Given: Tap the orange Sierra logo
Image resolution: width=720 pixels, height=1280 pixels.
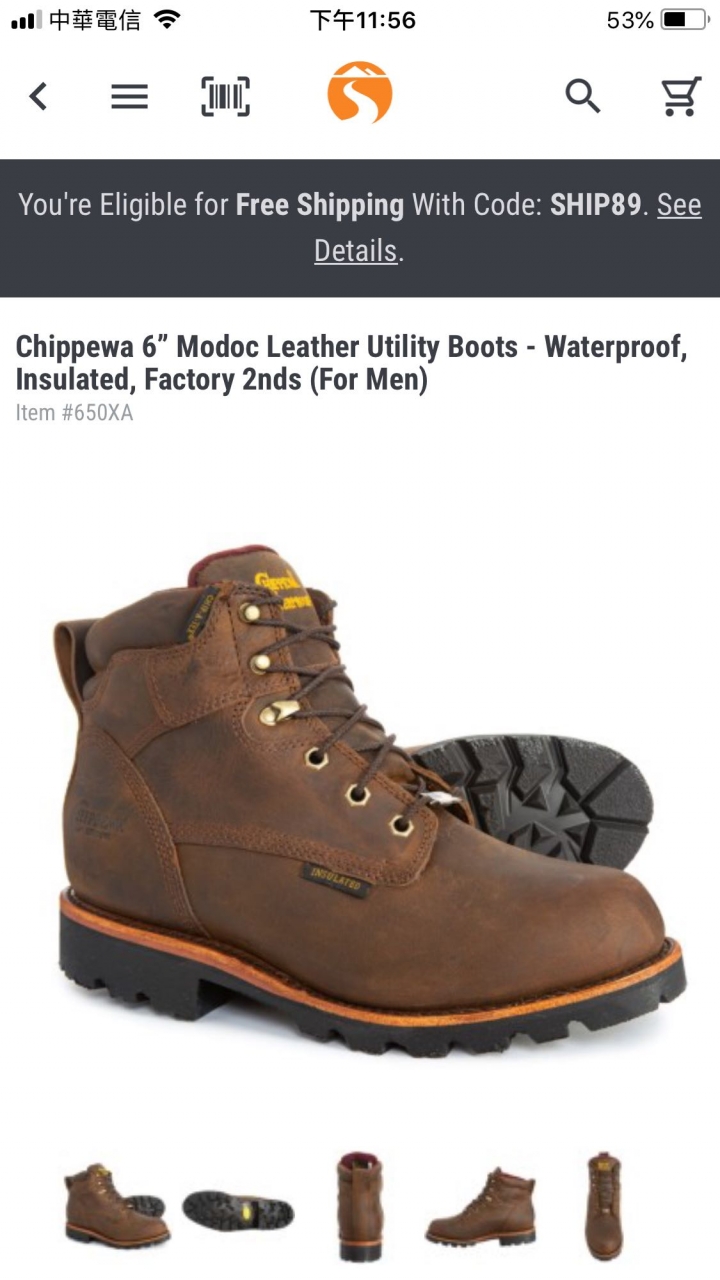Looking at the screenshot, I should 360,93.
